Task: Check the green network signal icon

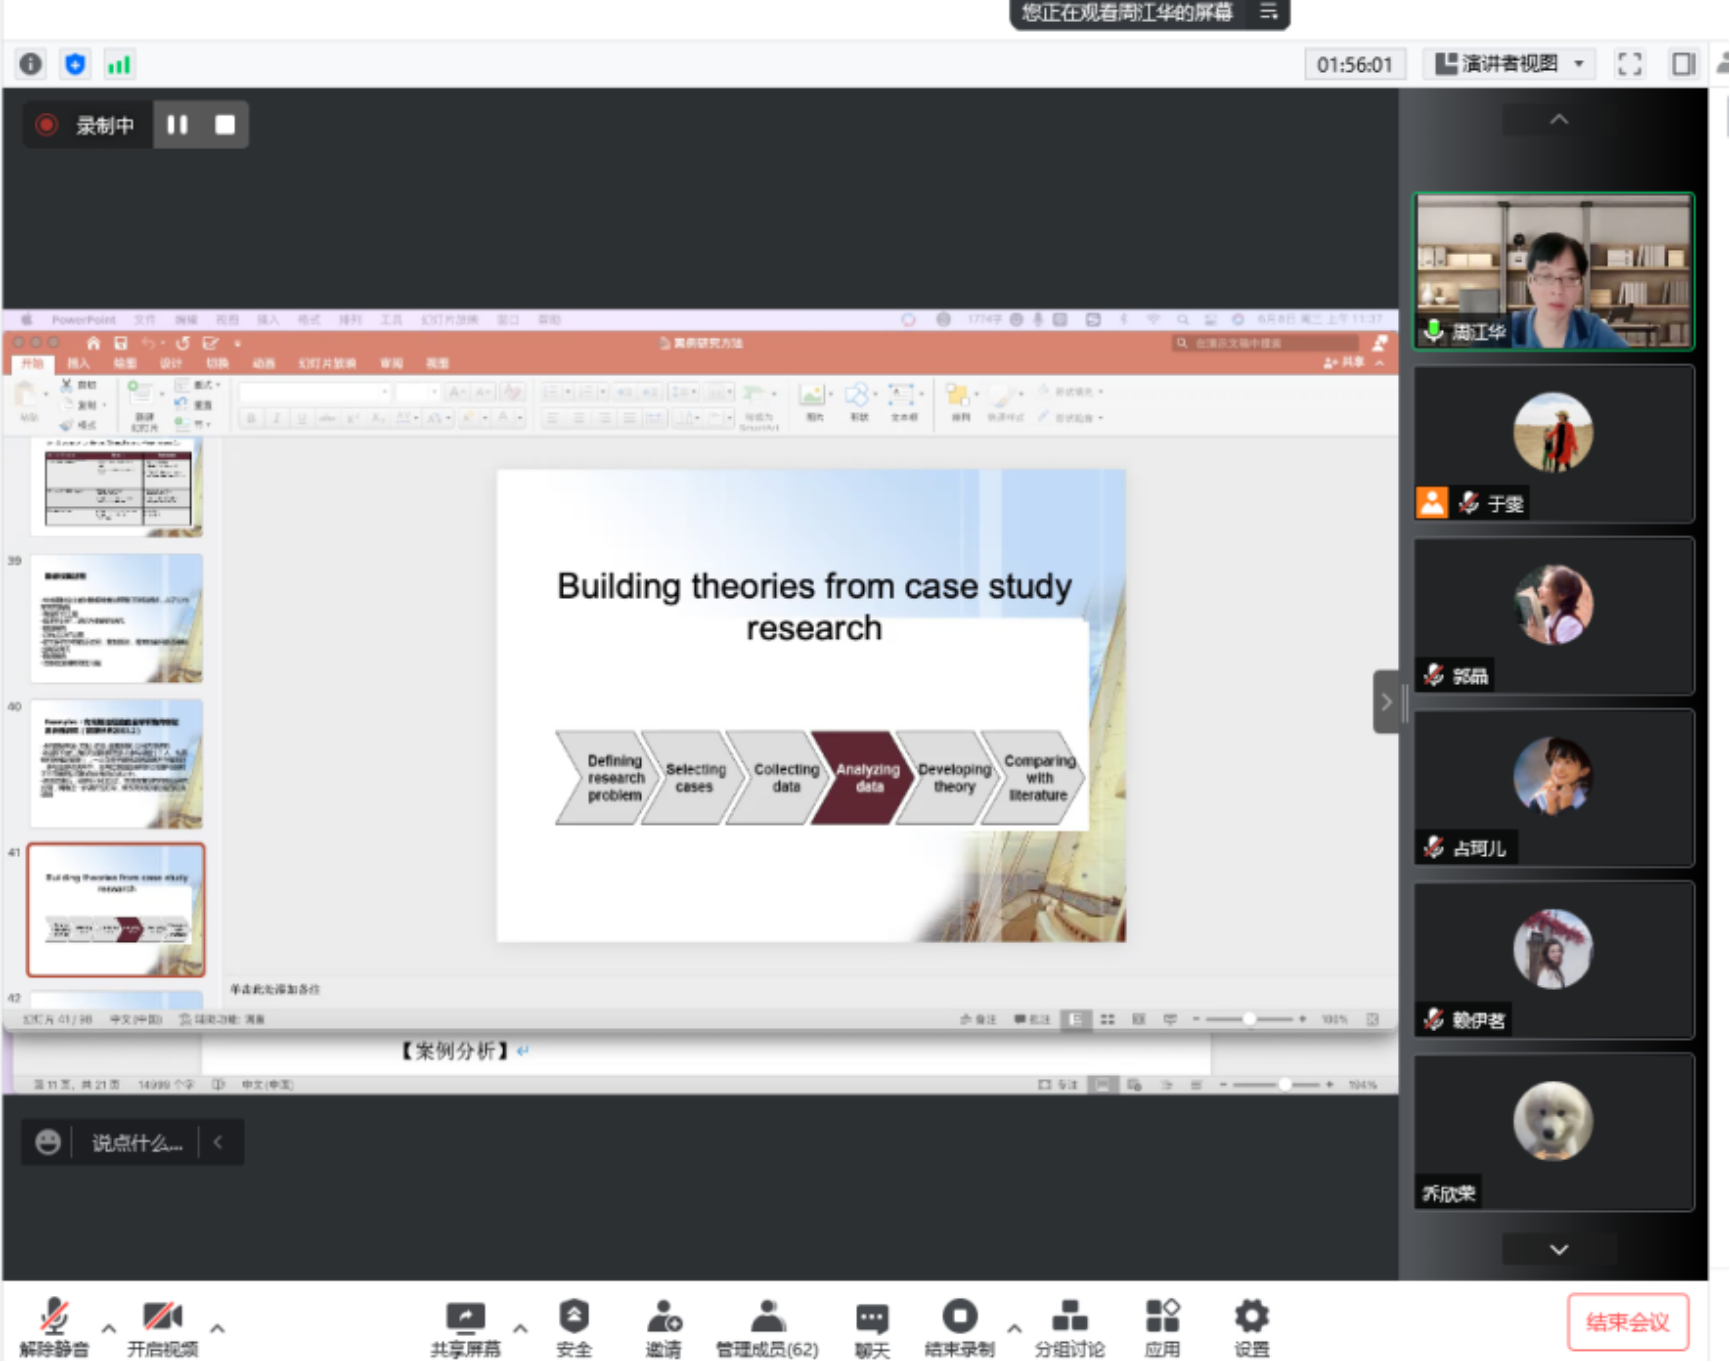Action: (x=119, y=64)
